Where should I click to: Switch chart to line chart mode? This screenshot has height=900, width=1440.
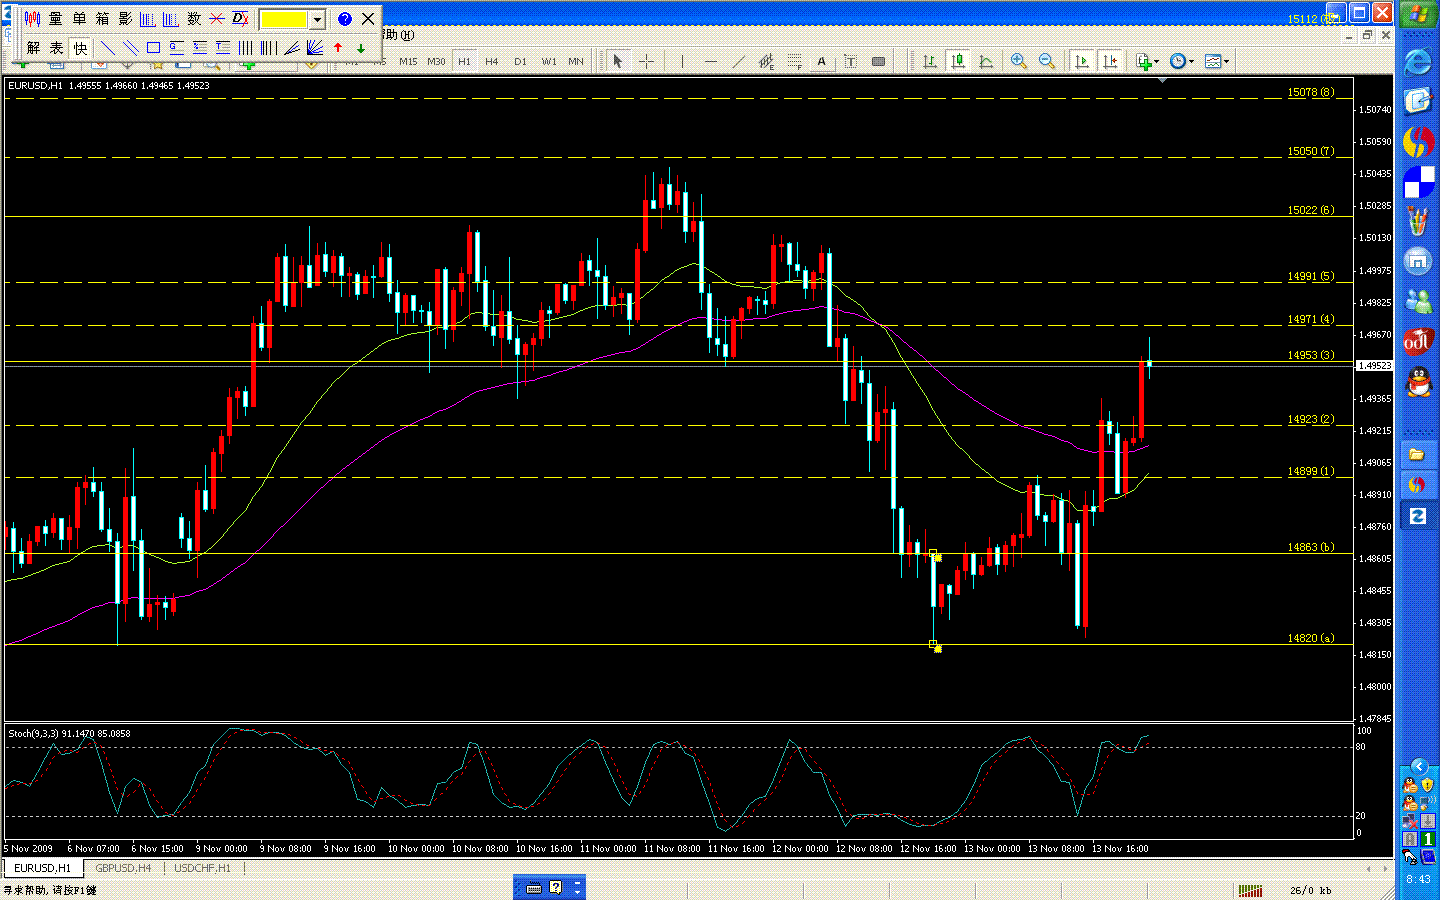pyautogui.click(x=986, y=61)
